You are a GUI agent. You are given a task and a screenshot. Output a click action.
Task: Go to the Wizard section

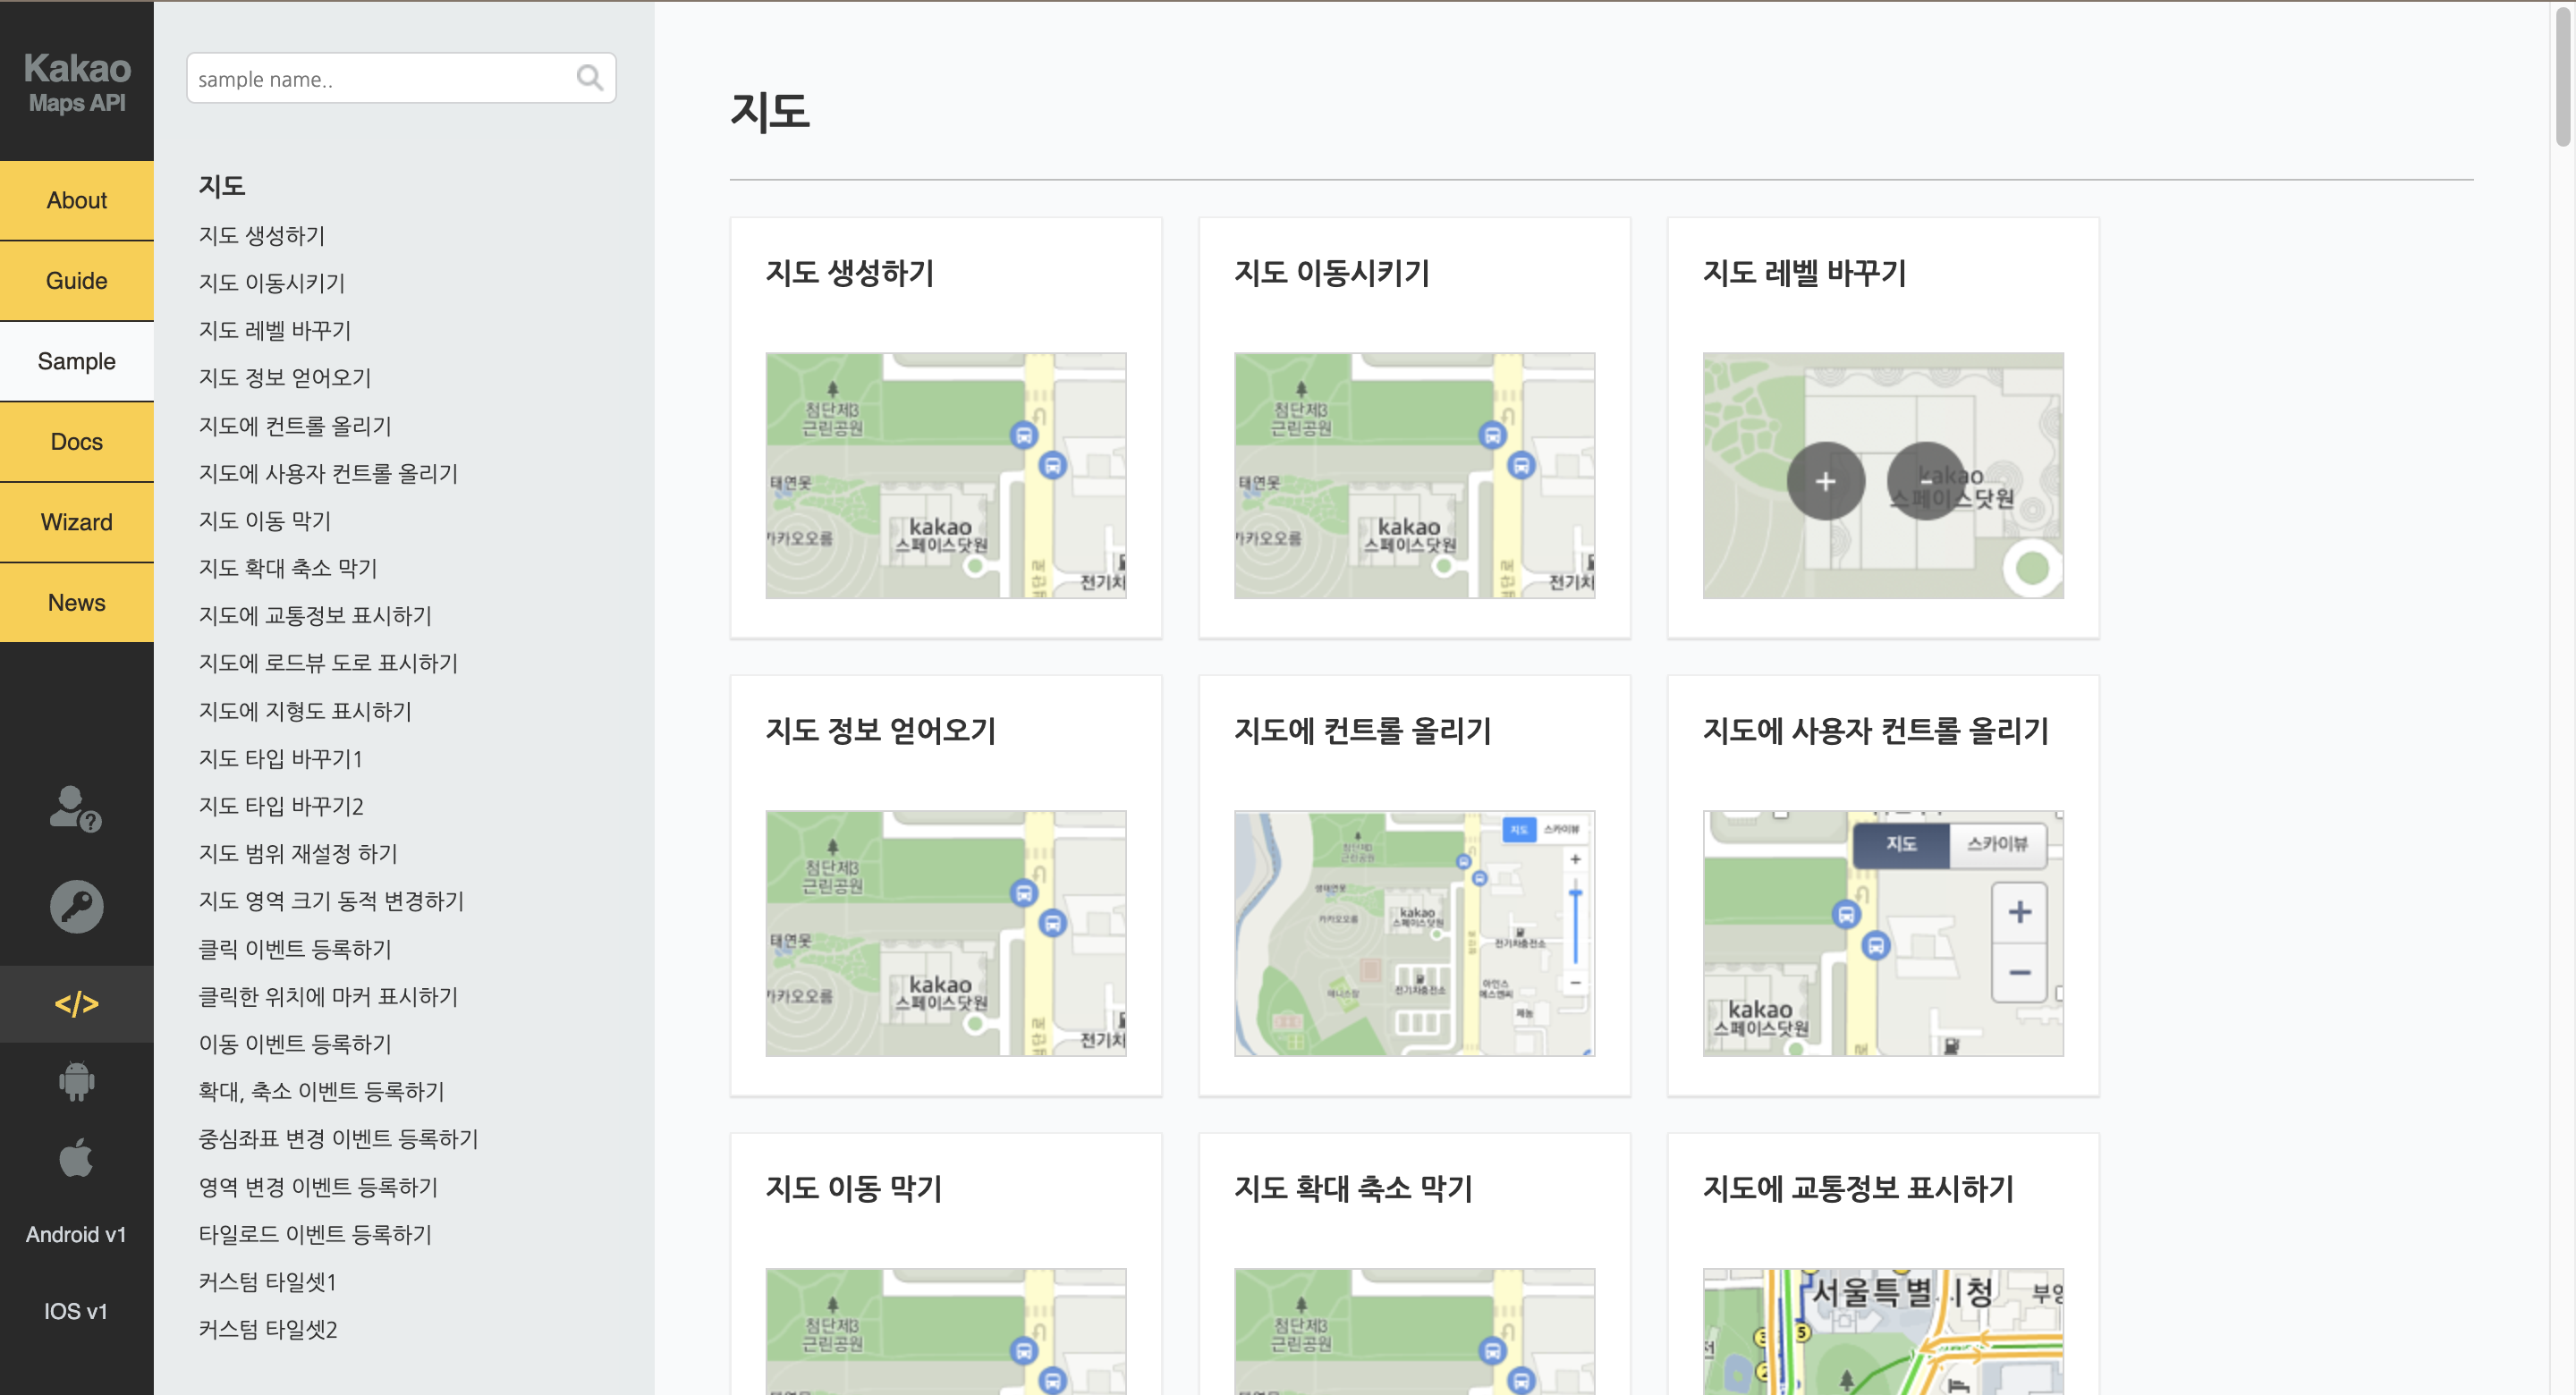pyautogui.click(x=76, y=522)
